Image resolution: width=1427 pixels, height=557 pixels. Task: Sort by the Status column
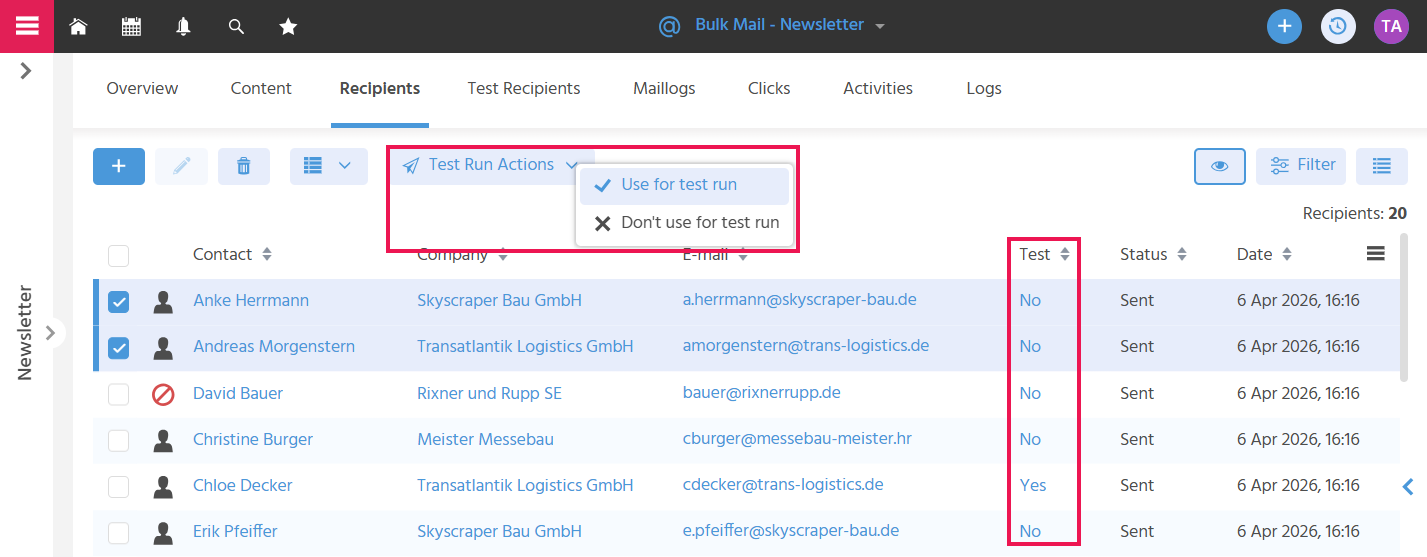point(1181,255)
